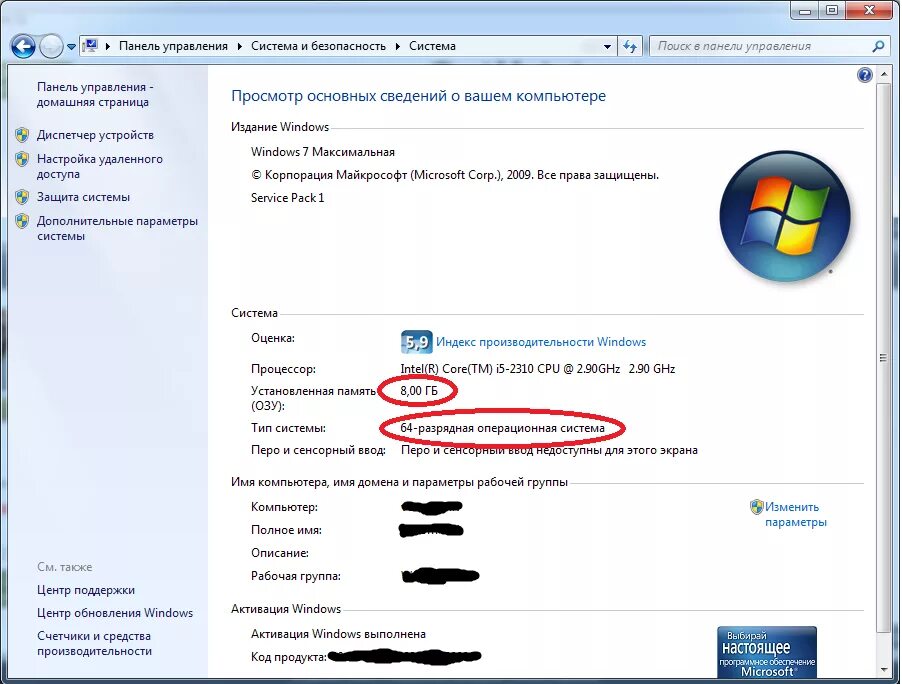Click Изменить параметры link

click(x=796, y=514)
